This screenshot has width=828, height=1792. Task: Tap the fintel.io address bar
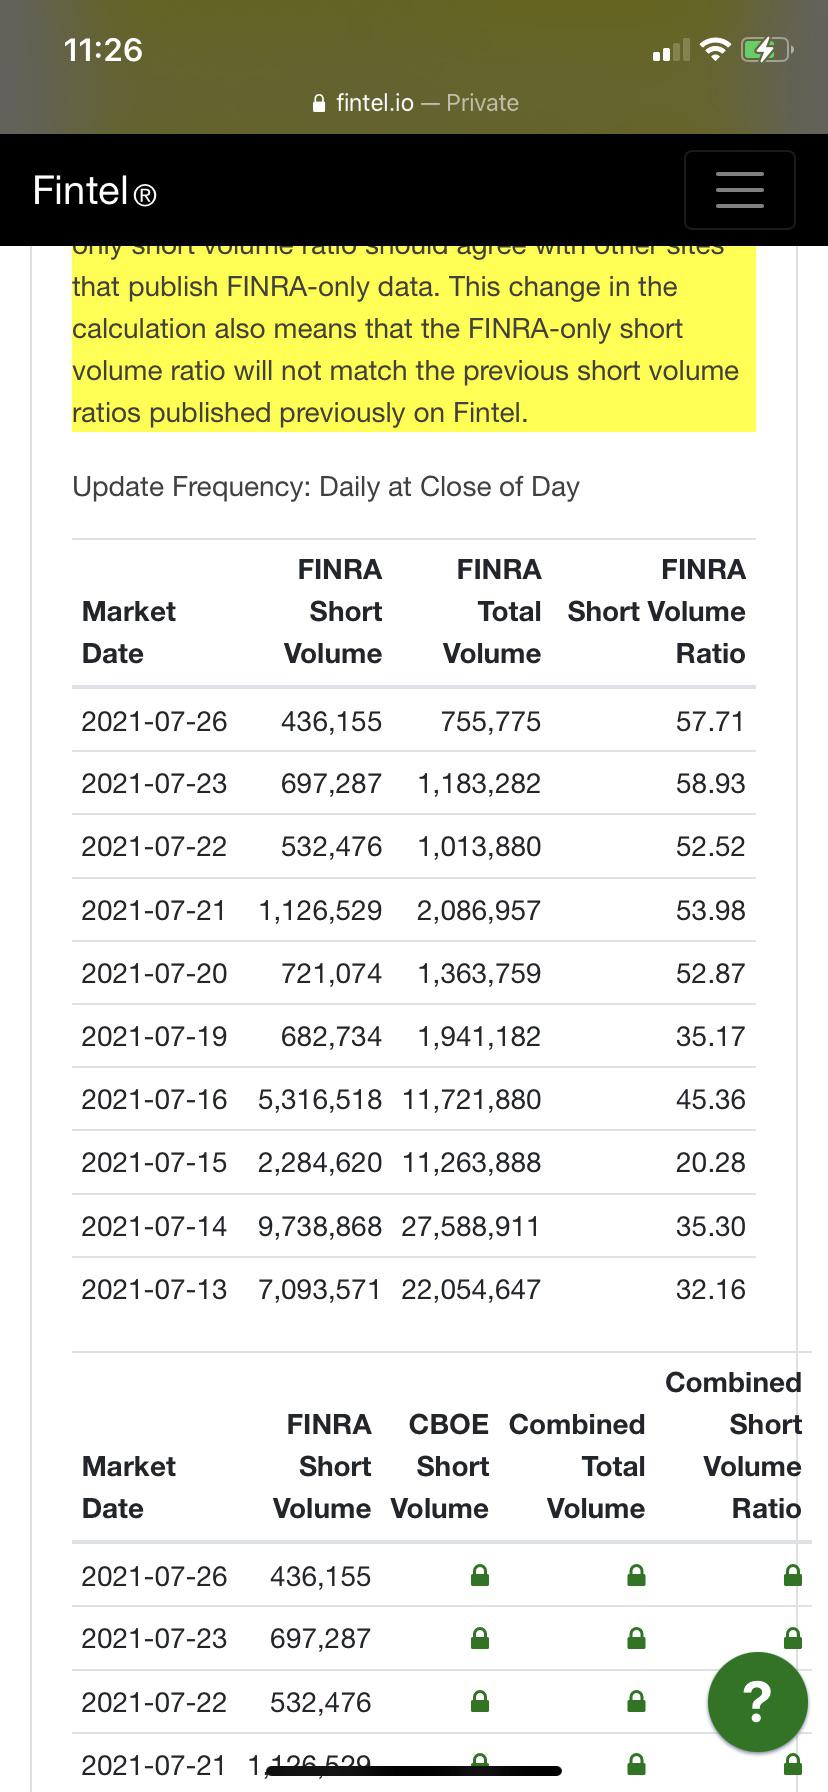(x=414, y=103)
